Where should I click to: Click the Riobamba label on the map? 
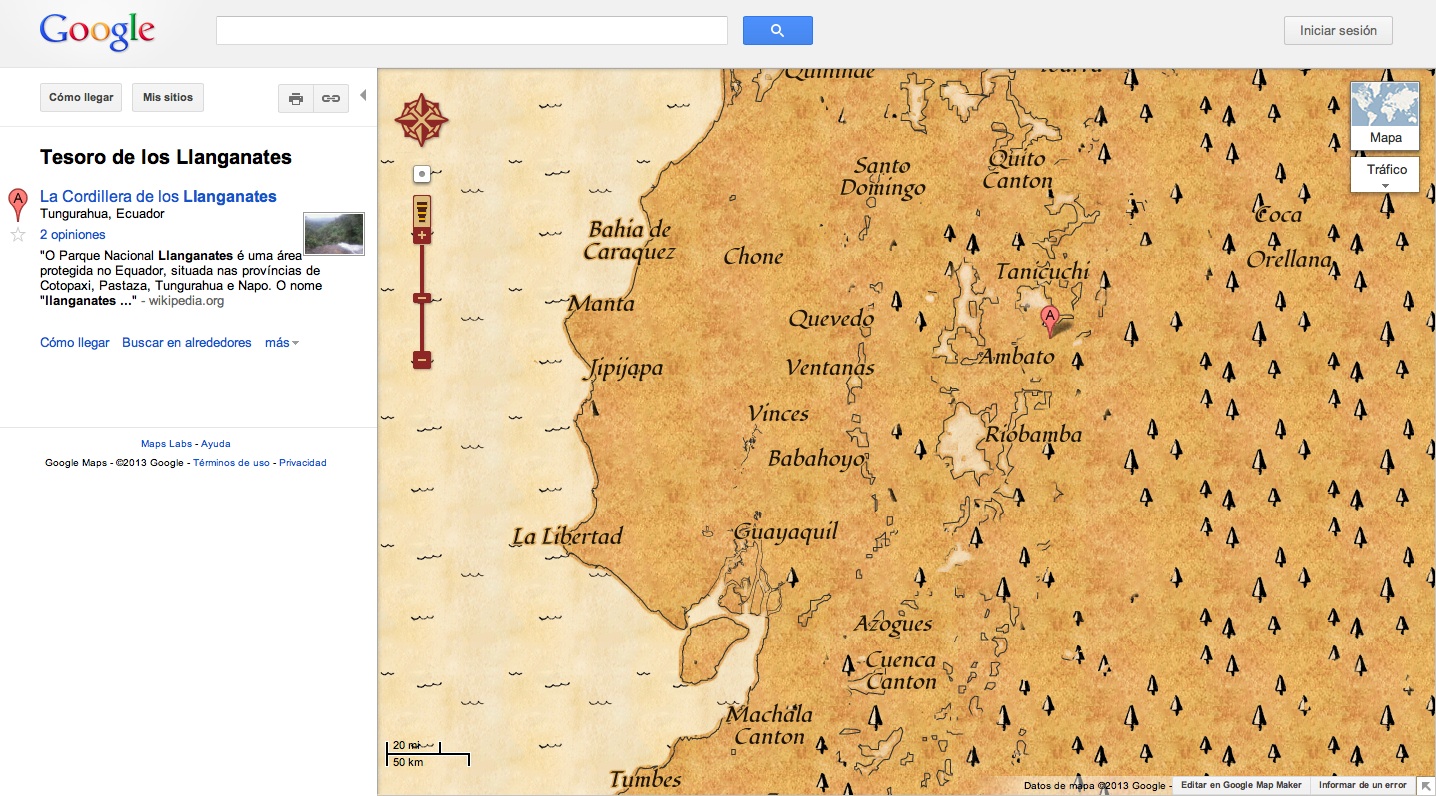pos(1033,435)
